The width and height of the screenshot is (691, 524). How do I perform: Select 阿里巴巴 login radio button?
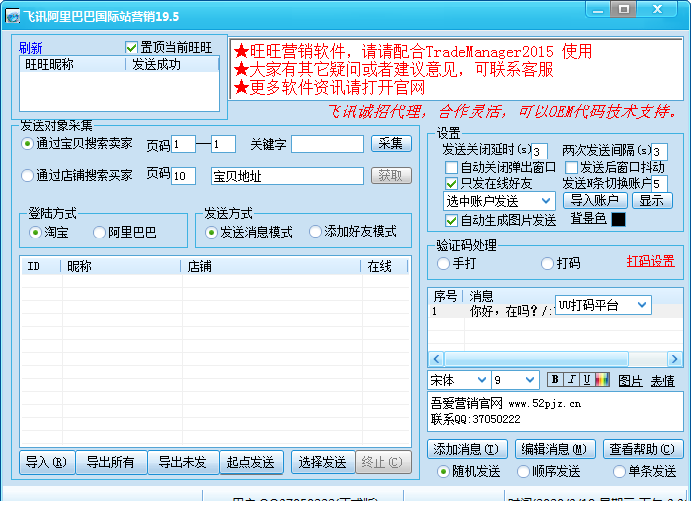point(99,232)
